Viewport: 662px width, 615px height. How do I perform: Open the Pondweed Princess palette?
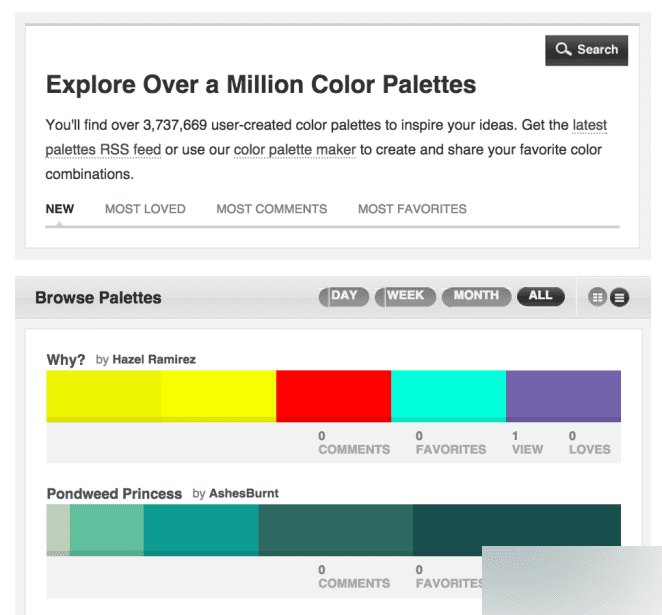tap(114, 494)
